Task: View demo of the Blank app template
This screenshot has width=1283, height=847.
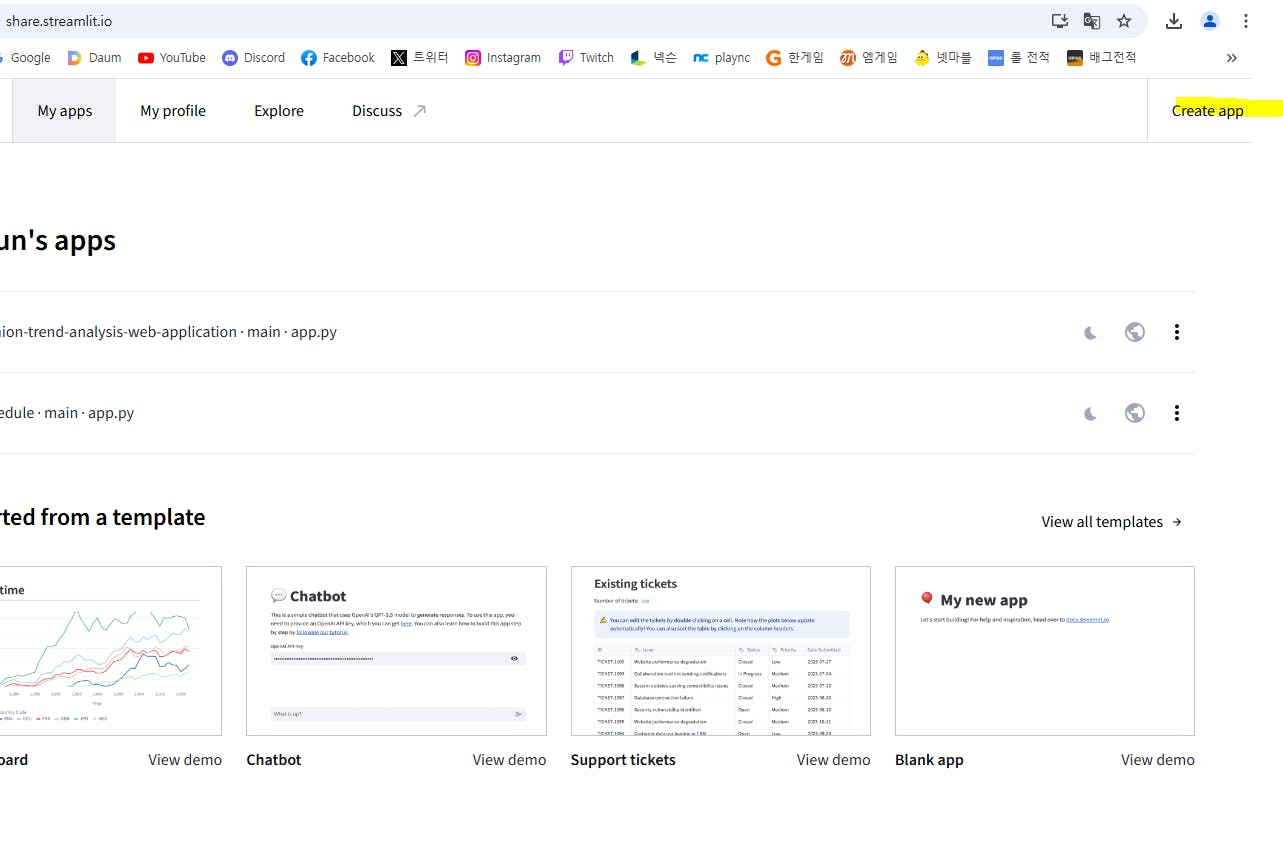Action: coord(1158,760)
